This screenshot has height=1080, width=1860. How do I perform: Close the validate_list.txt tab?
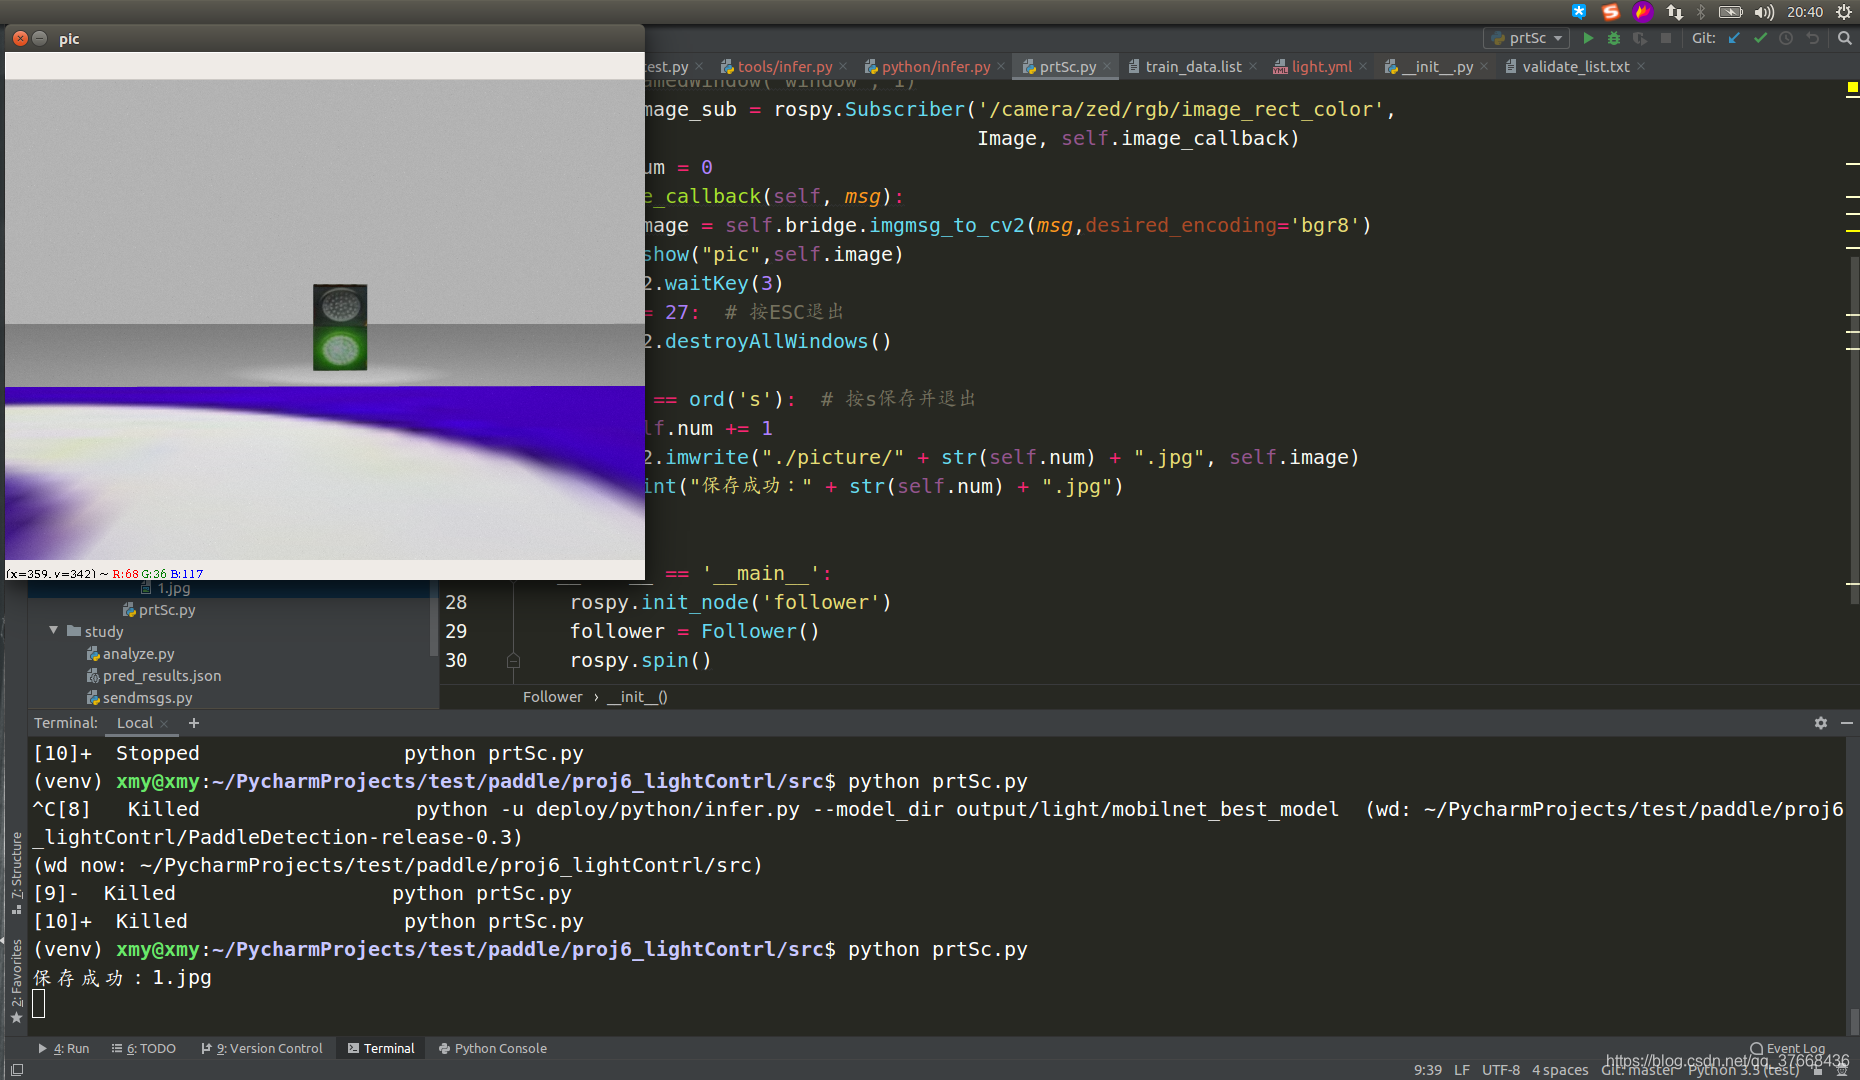point(1641,67)
